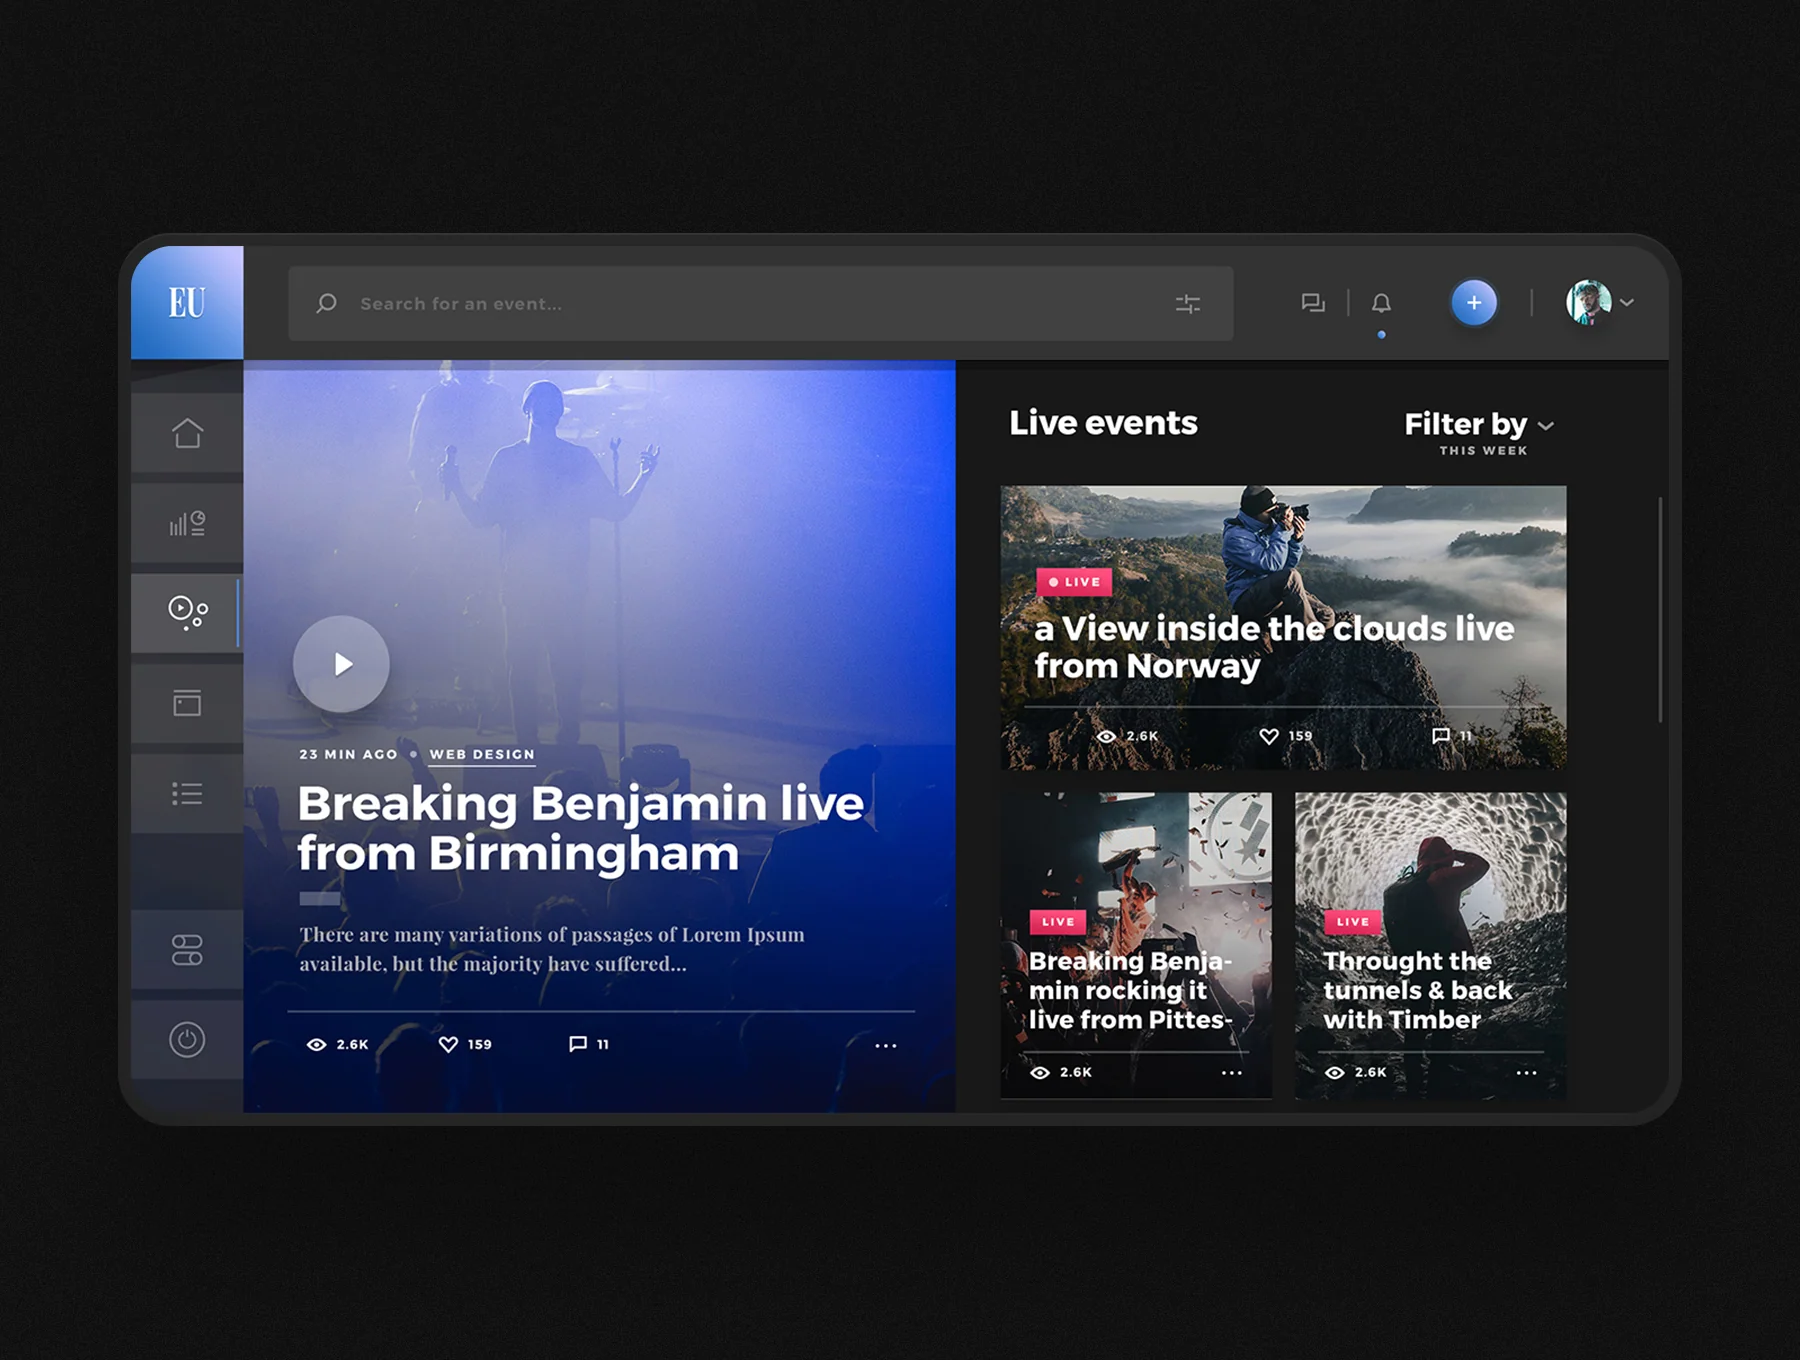This screenshot has height=1360, width=1800.
Task: Like the Norway clouds event heart icon
Action: point(1269,736)
